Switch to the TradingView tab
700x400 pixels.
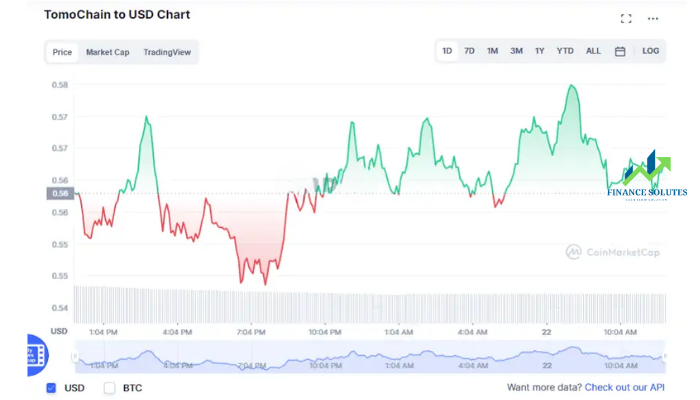tap(167, 52)
